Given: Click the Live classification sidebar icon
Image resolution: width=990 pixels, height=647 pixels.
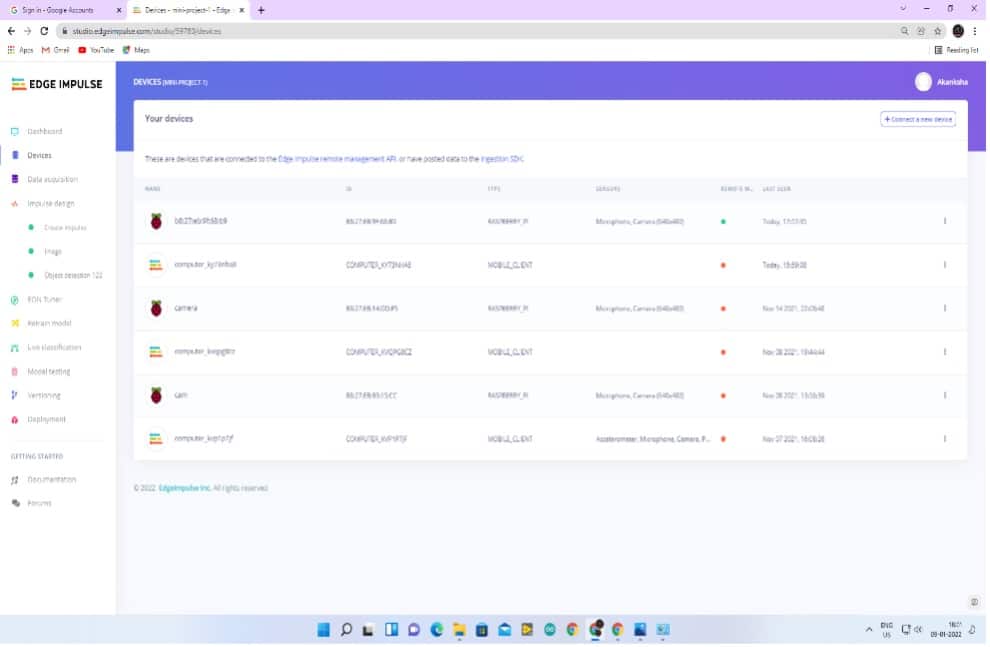Looking at the screenshot, I should click(x=15, y=347).
